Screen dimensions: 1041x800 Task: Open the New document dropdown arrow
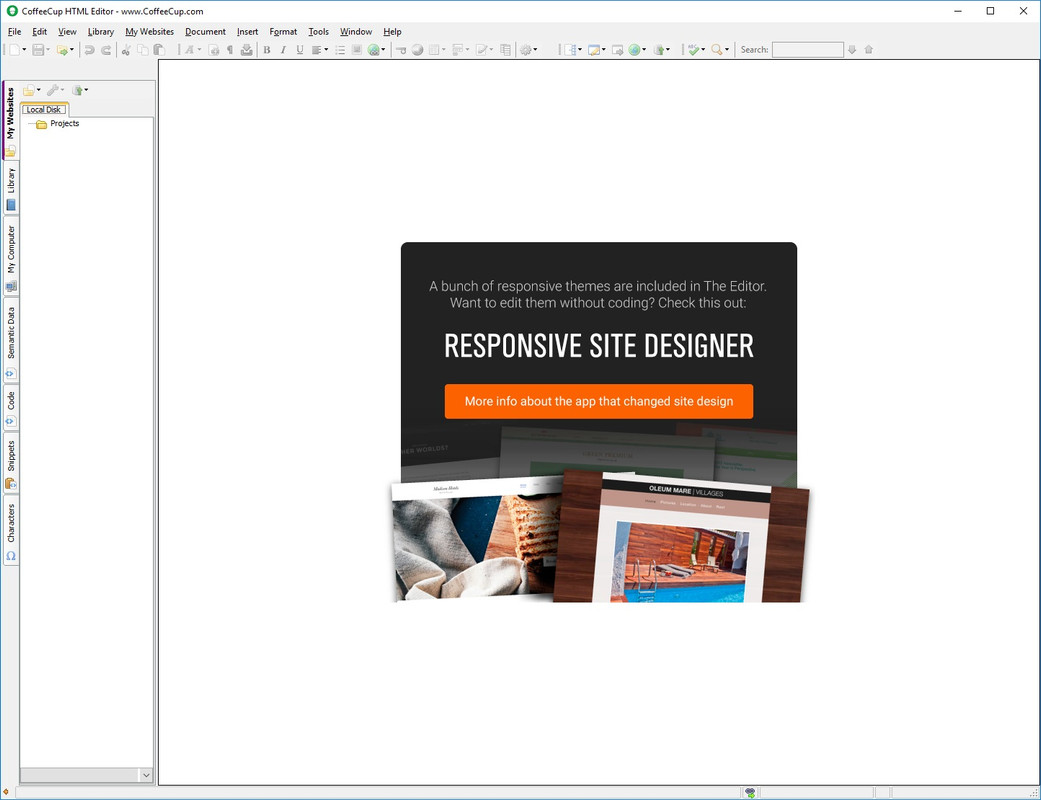25,50
